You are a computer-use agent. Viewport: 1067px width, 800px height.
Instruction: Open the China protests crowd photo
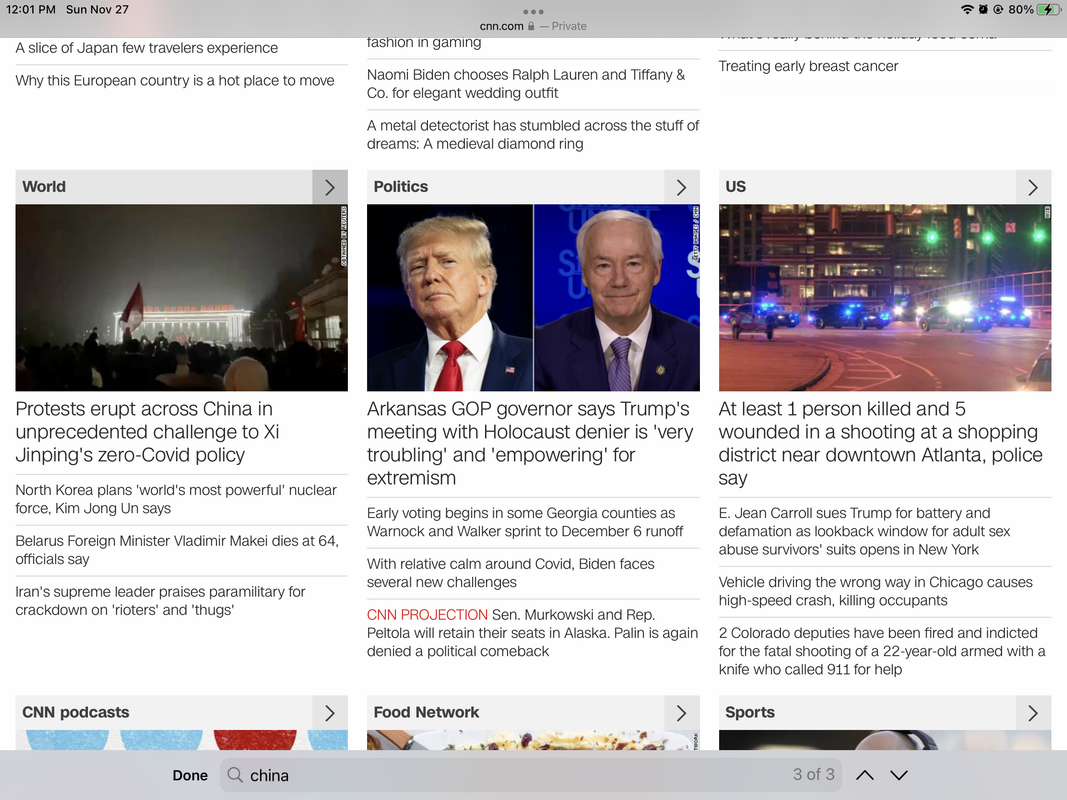point(182,297)
